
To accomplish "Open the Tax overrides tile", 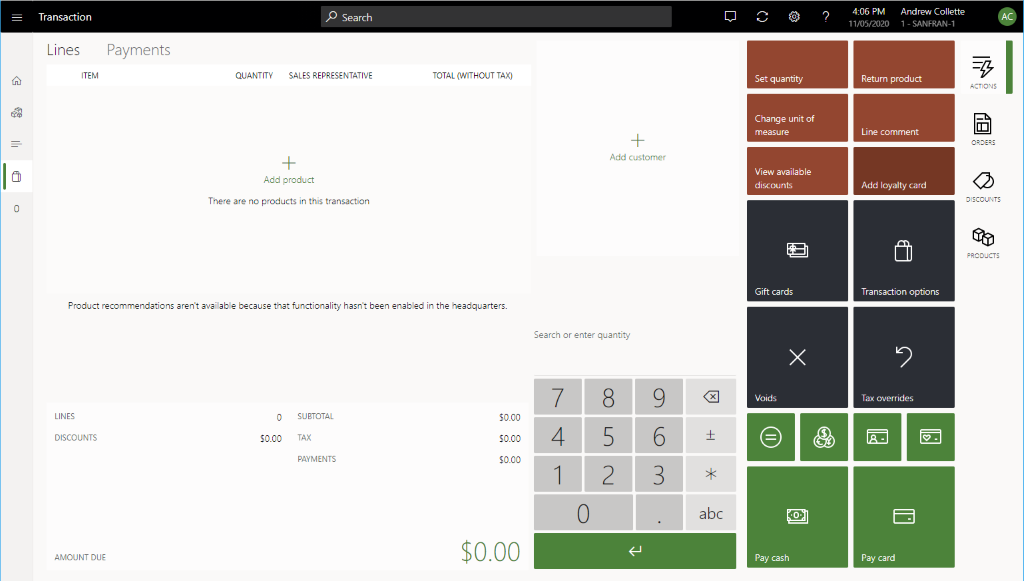I will tap(904, 357).
